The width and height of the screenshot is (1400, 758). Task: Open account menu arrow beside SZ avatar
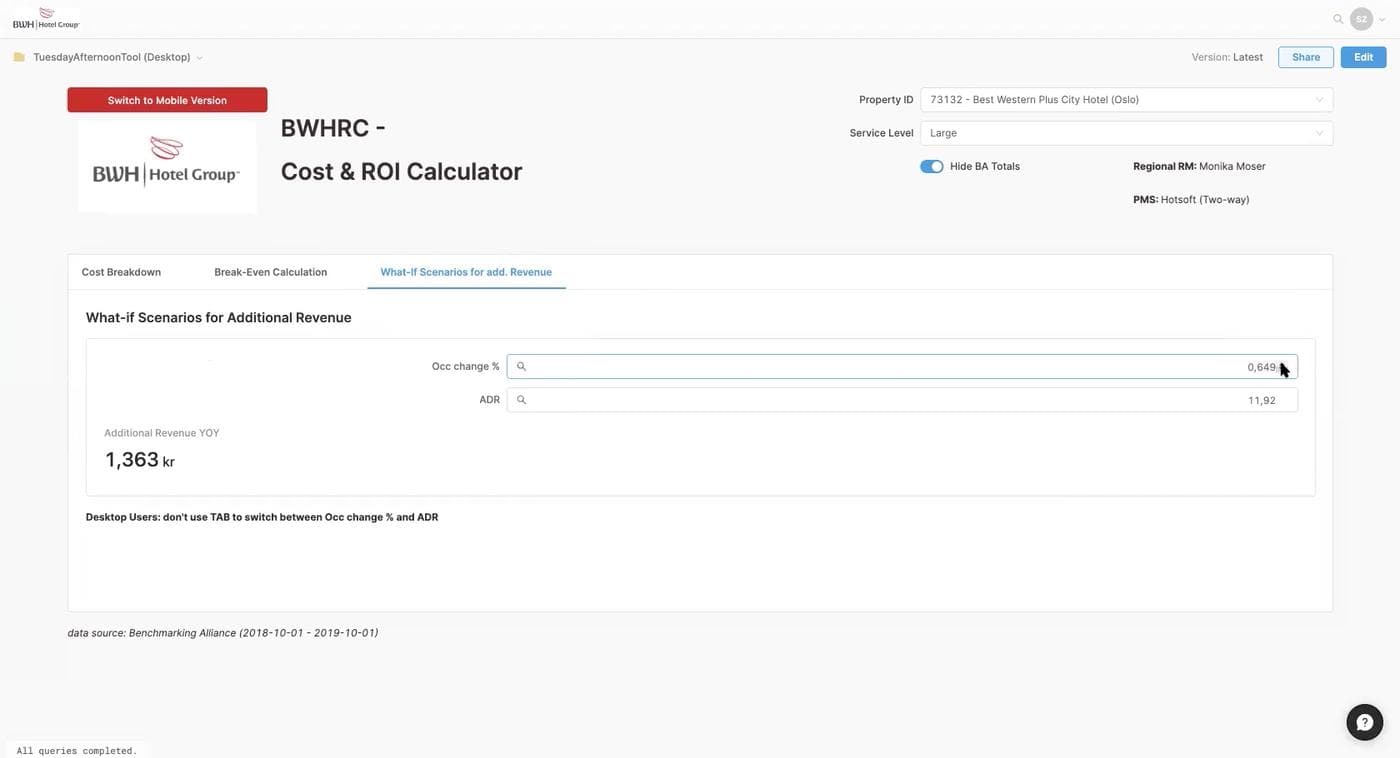coord(1382,20)
